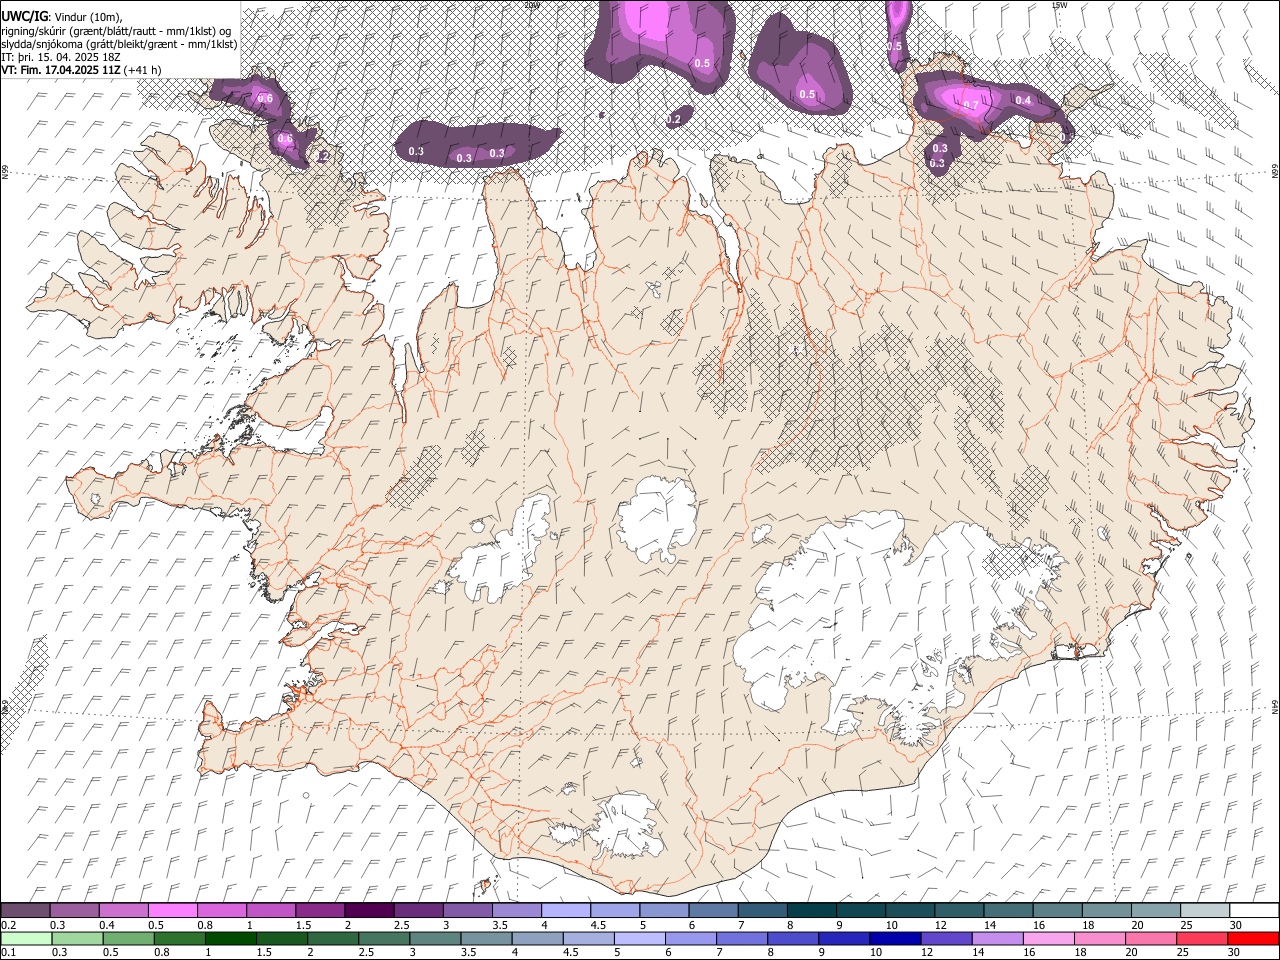The width and height of the screenshot is (1280, 960).
Task: Click the 'VT: Fim. 17.04.2025 11Z' valid time
Action: tap(61, 70)
